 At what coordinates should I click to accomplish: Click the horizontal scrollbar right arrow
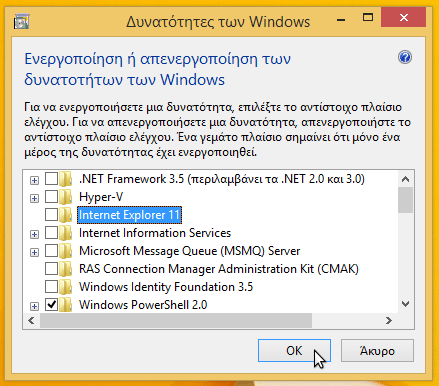389,321
